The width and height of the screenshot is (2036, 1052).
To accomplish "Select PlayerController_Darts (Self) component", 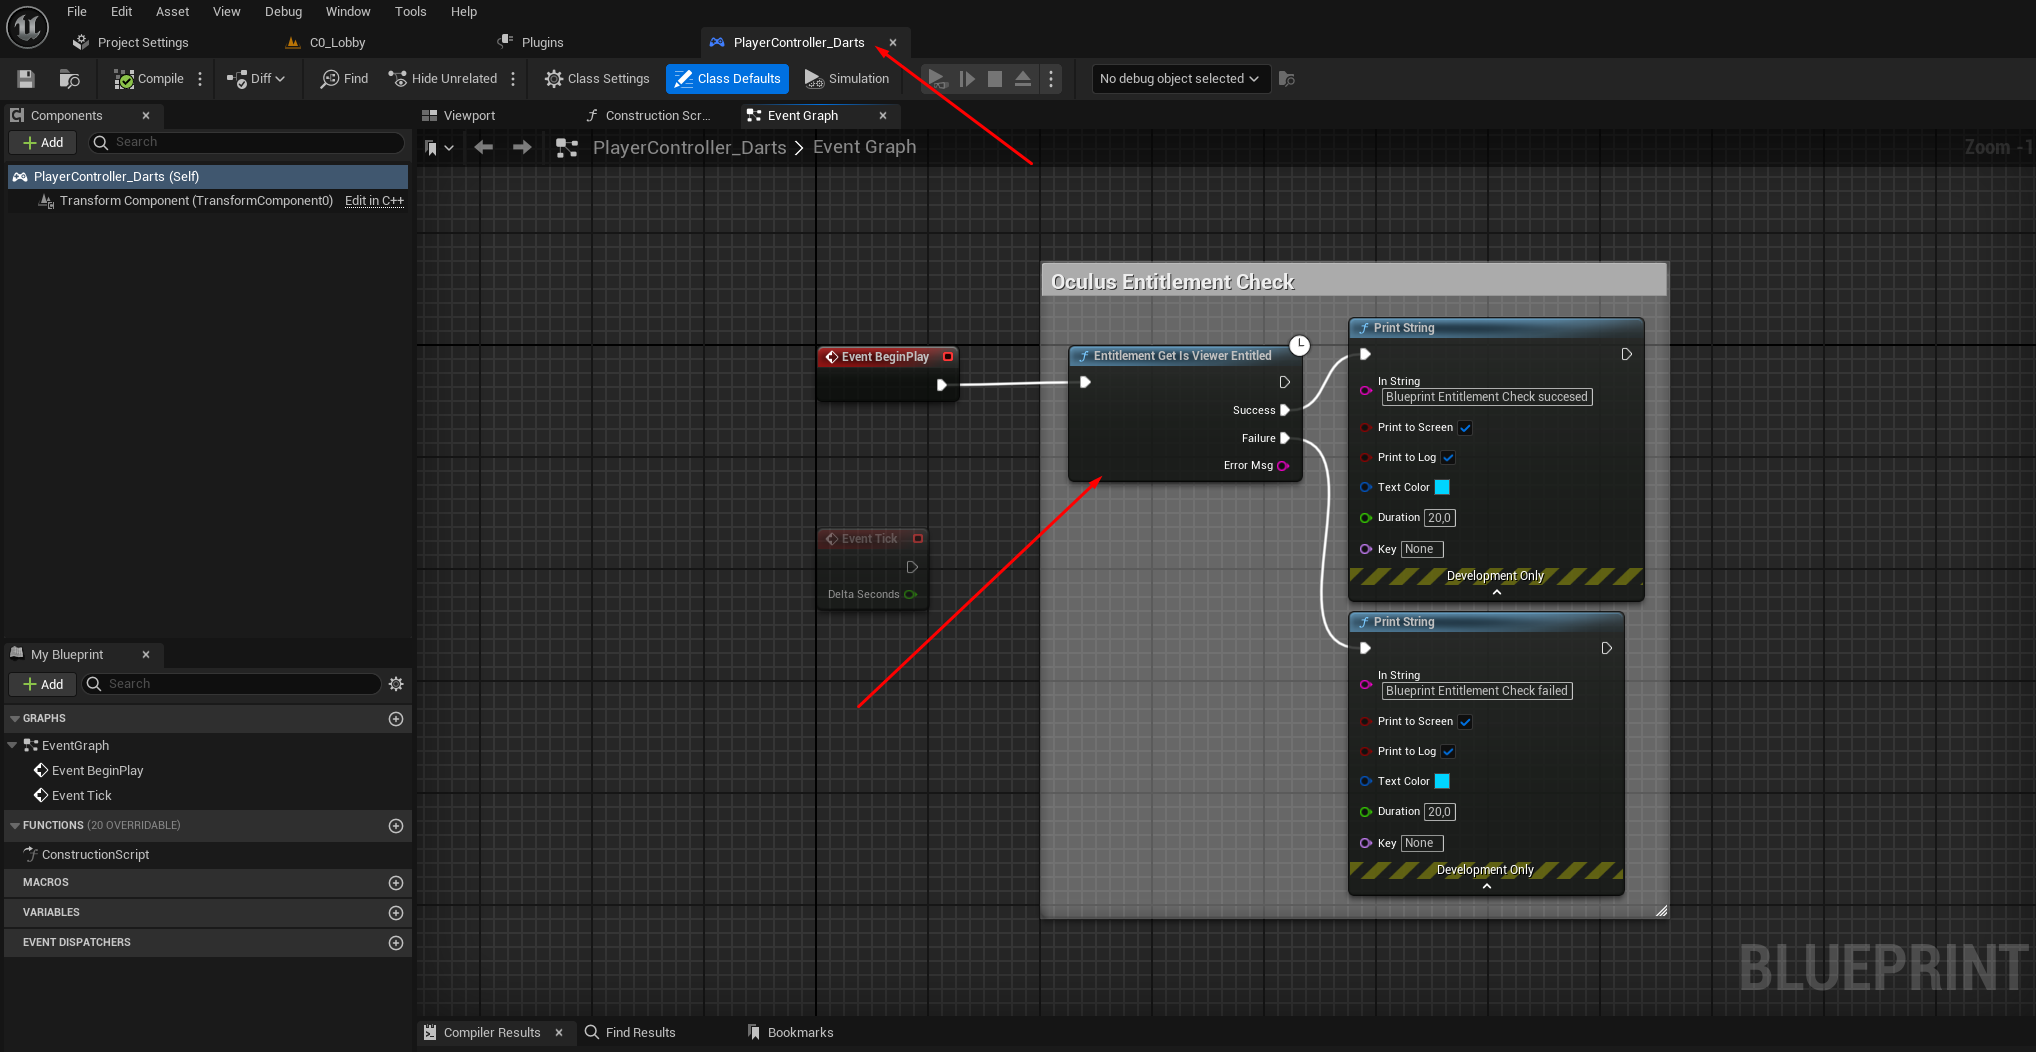I will coord(208,176).
